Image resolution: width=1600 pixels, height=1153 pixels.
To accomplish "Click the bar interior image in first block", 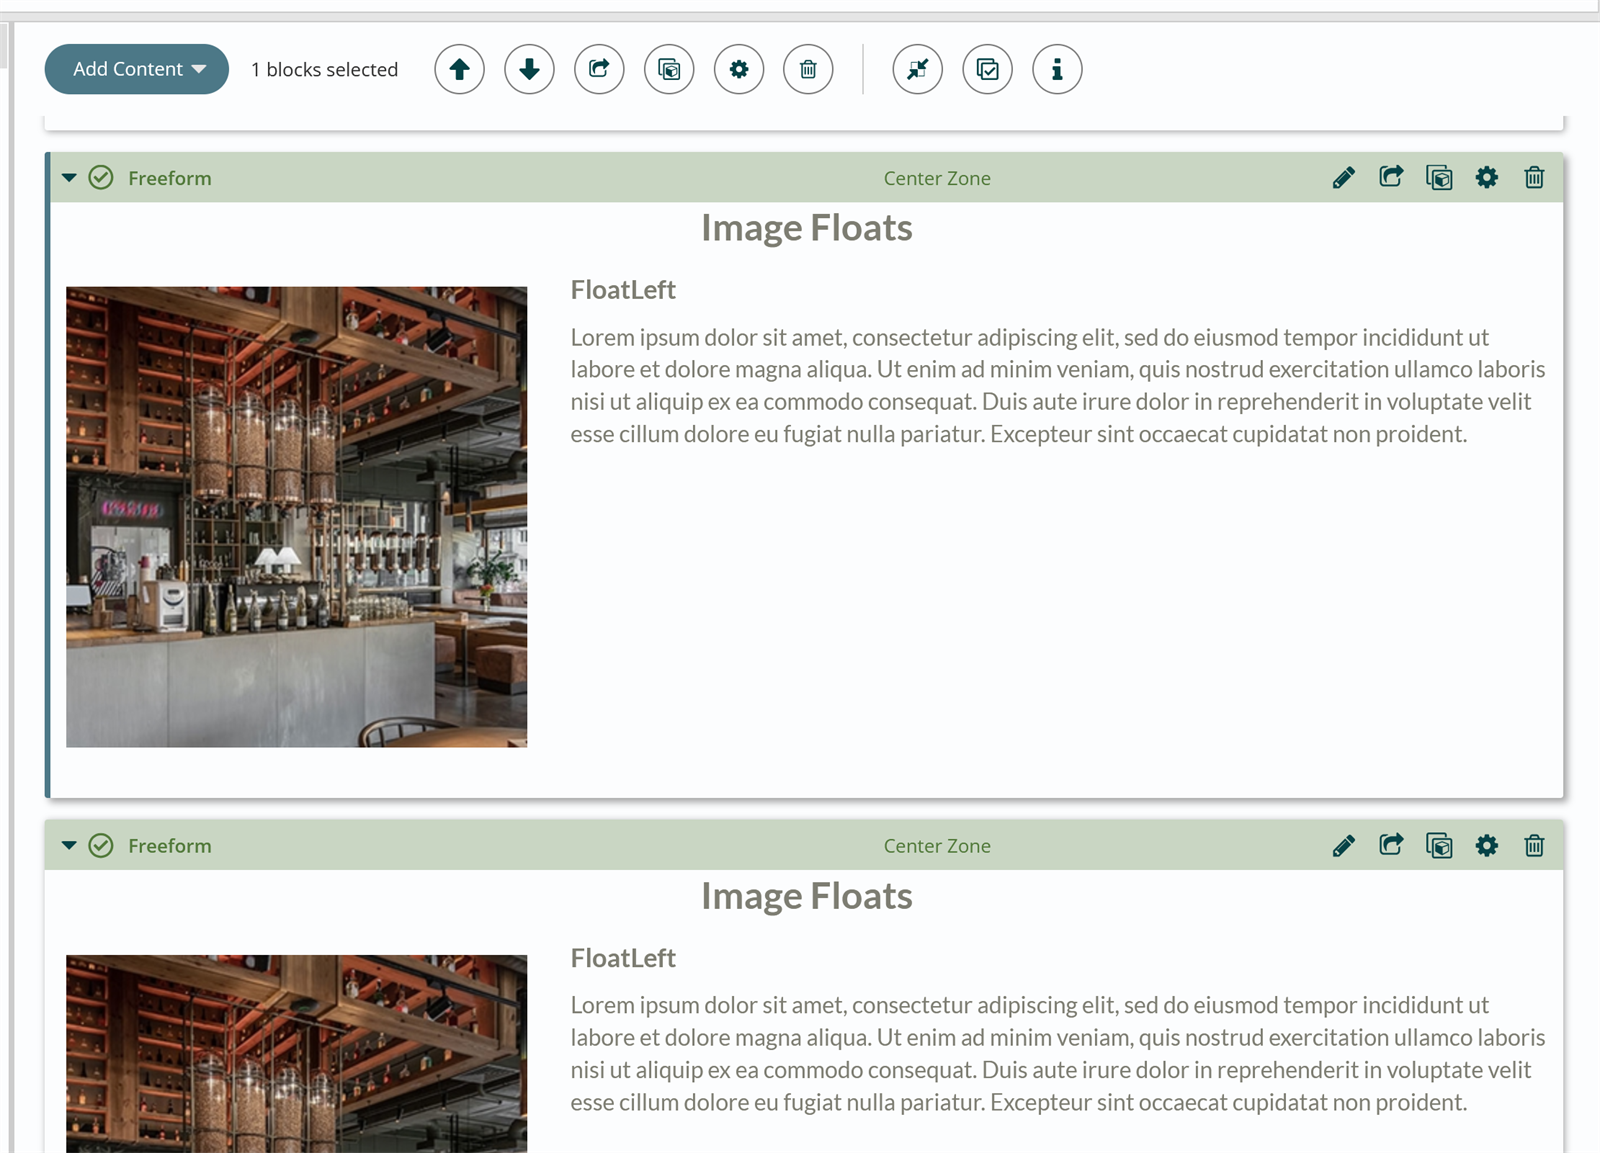I will coord(297,517).
